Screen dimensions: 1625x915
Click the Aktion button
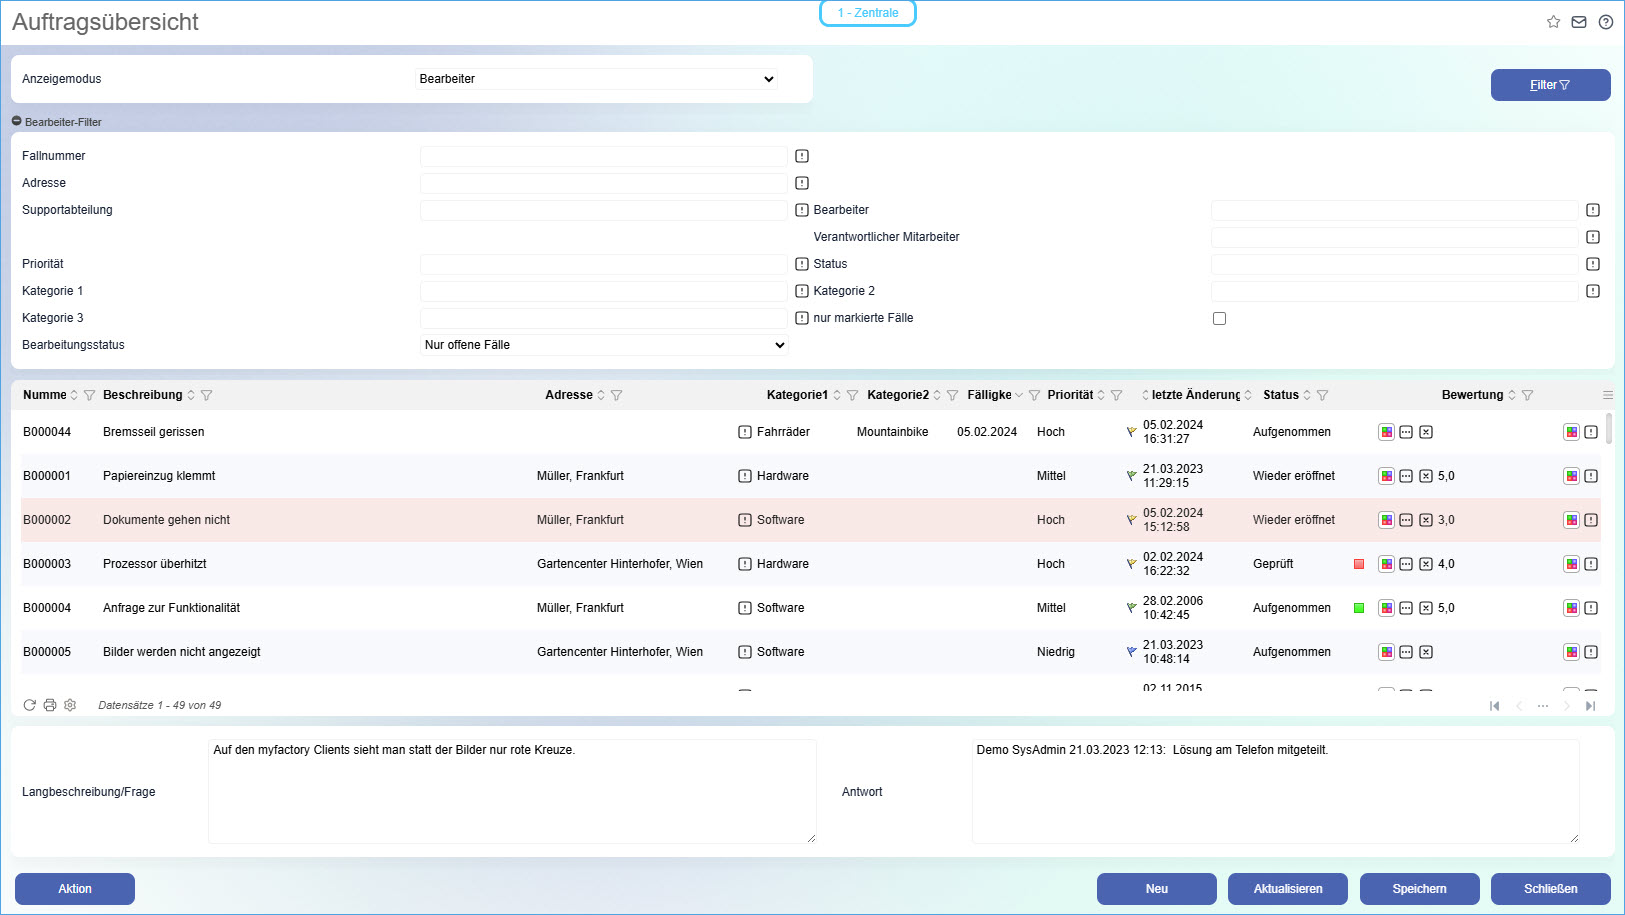tap(75, 889)
